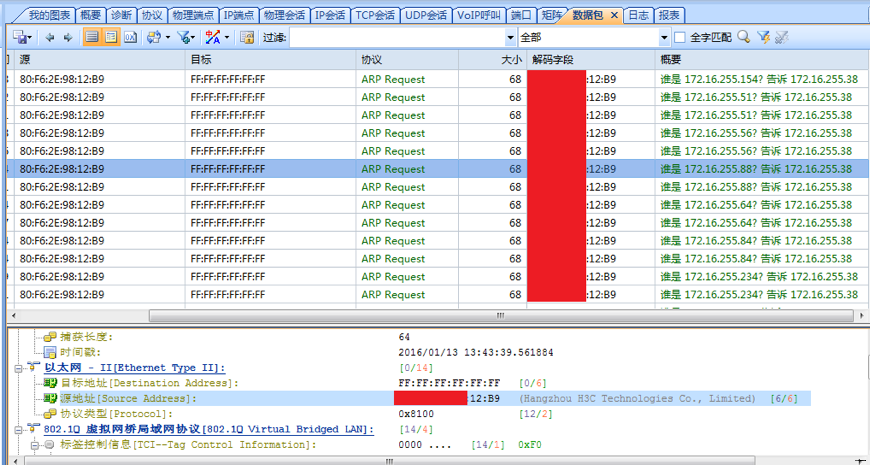This screenshot has height=465, width=870.
Task: Close the 数据包 tab
Action: click(614, 16)
